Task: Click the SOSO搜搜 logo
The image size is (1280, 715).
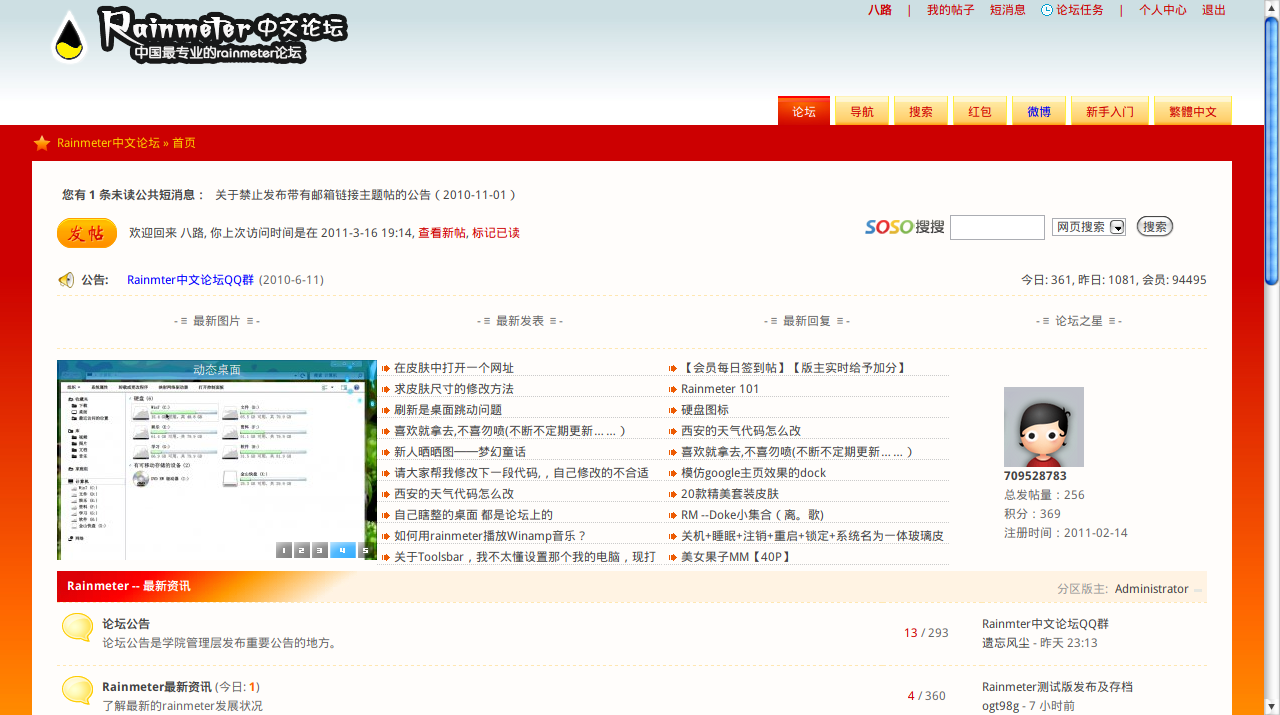Action: (904, 227)
